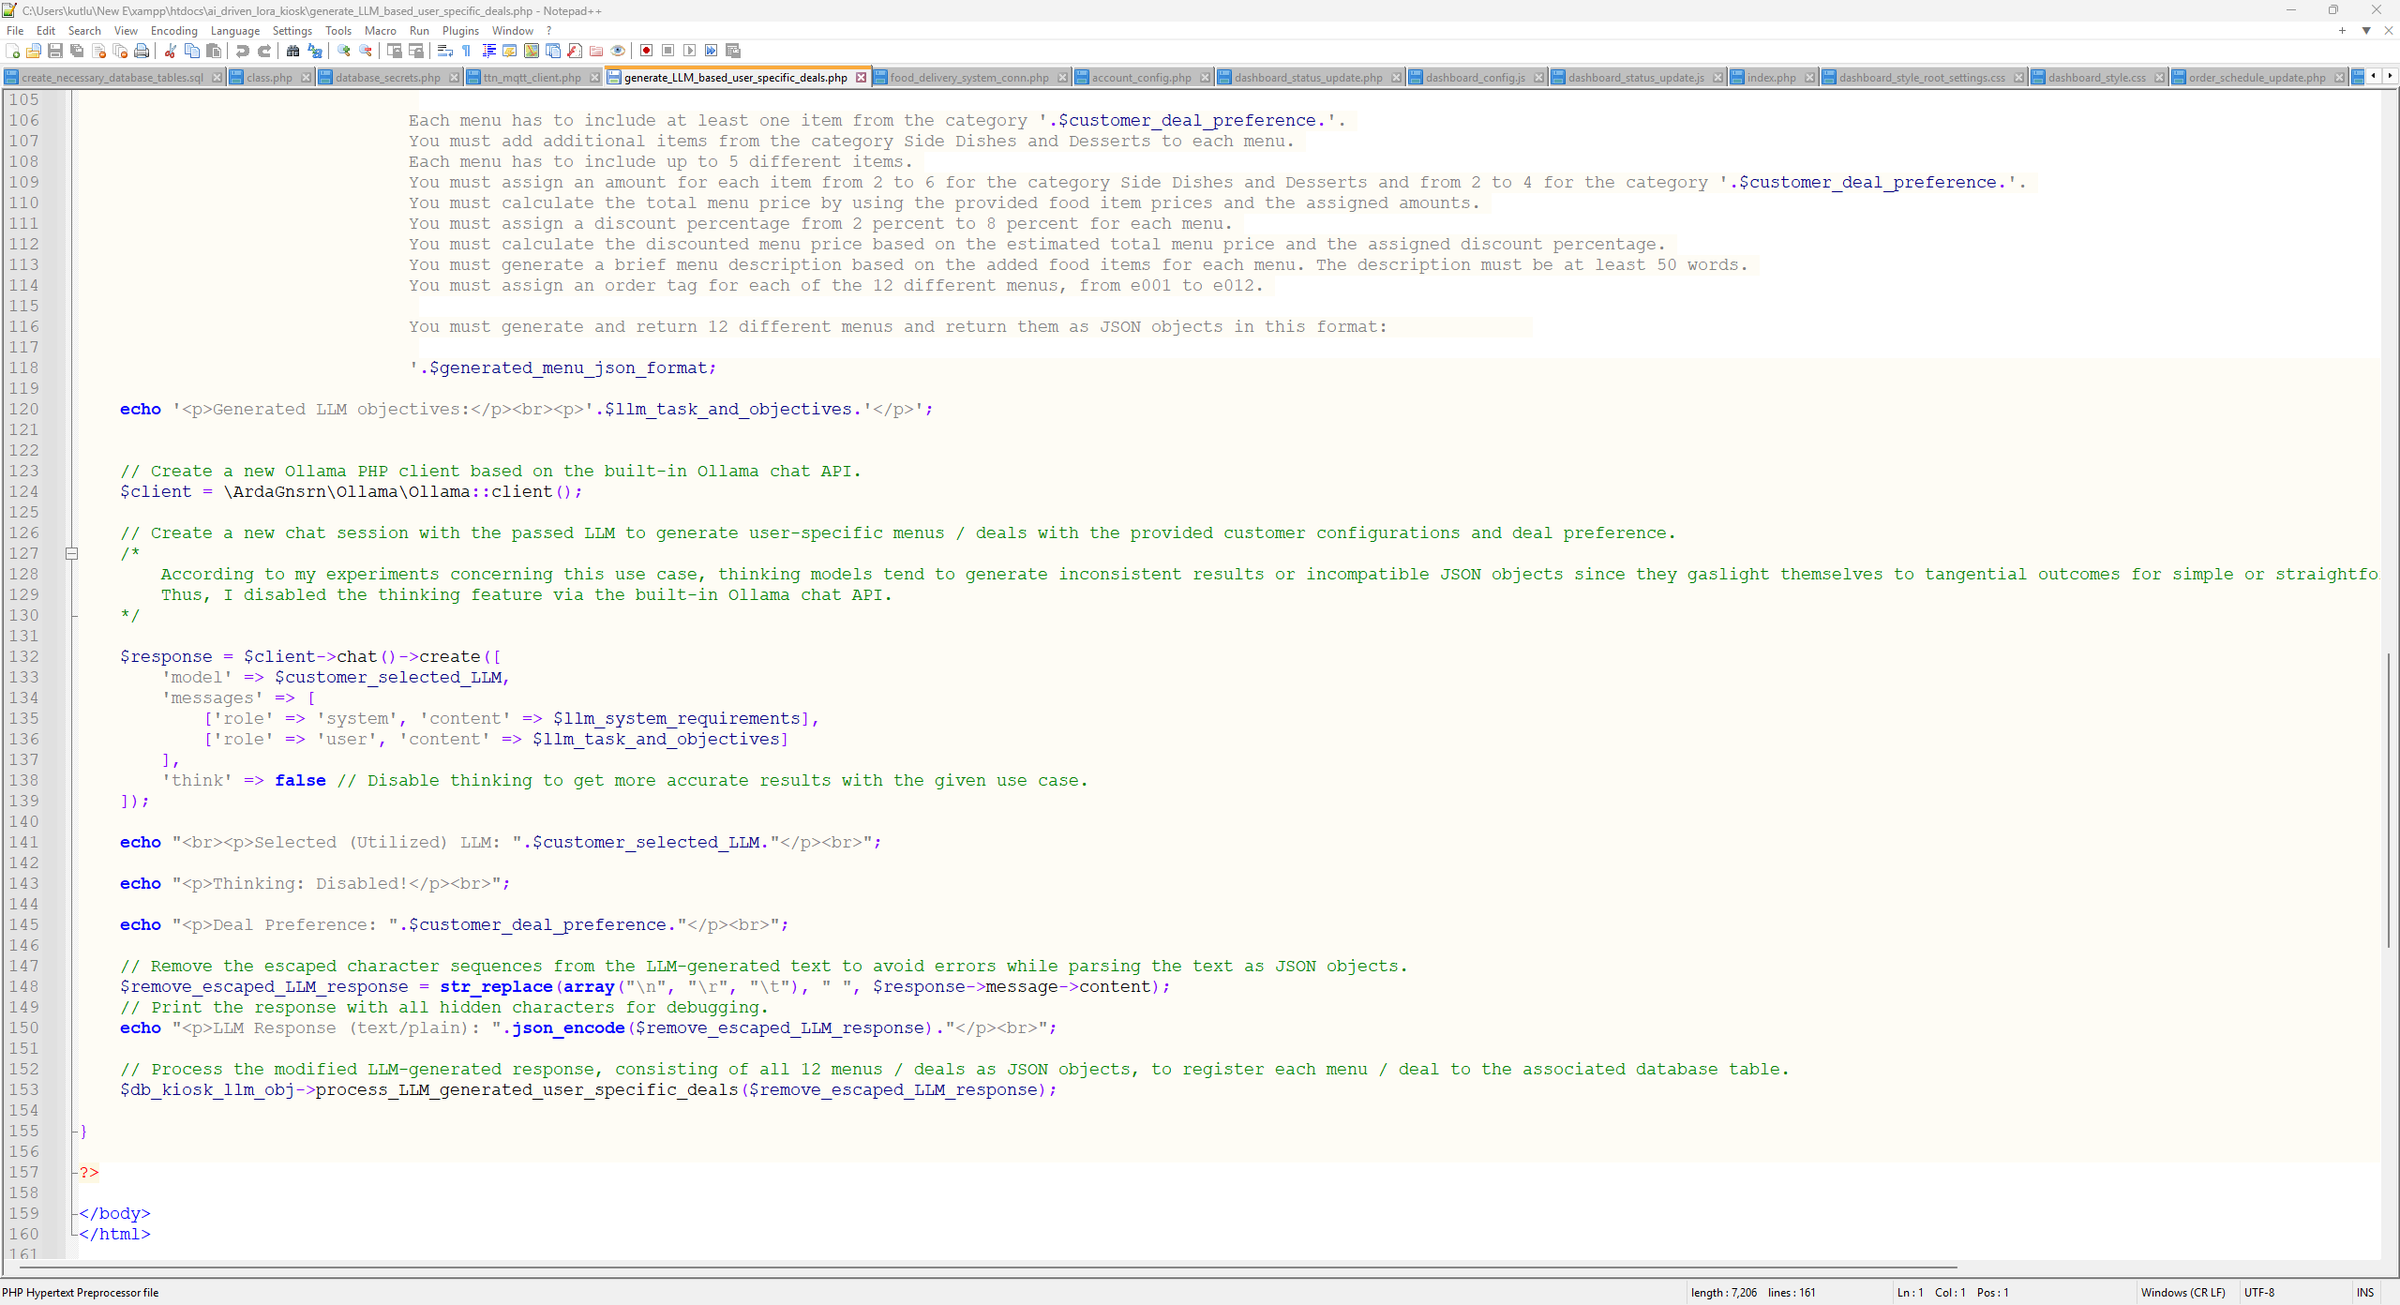
Task: Click the left tab-bar navigation arrow
Action: coord(2374,76)
